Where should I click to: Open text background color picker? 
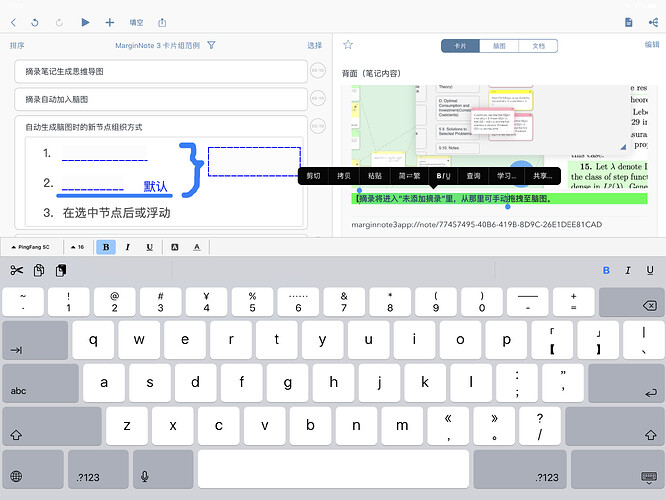coord(175,247)
